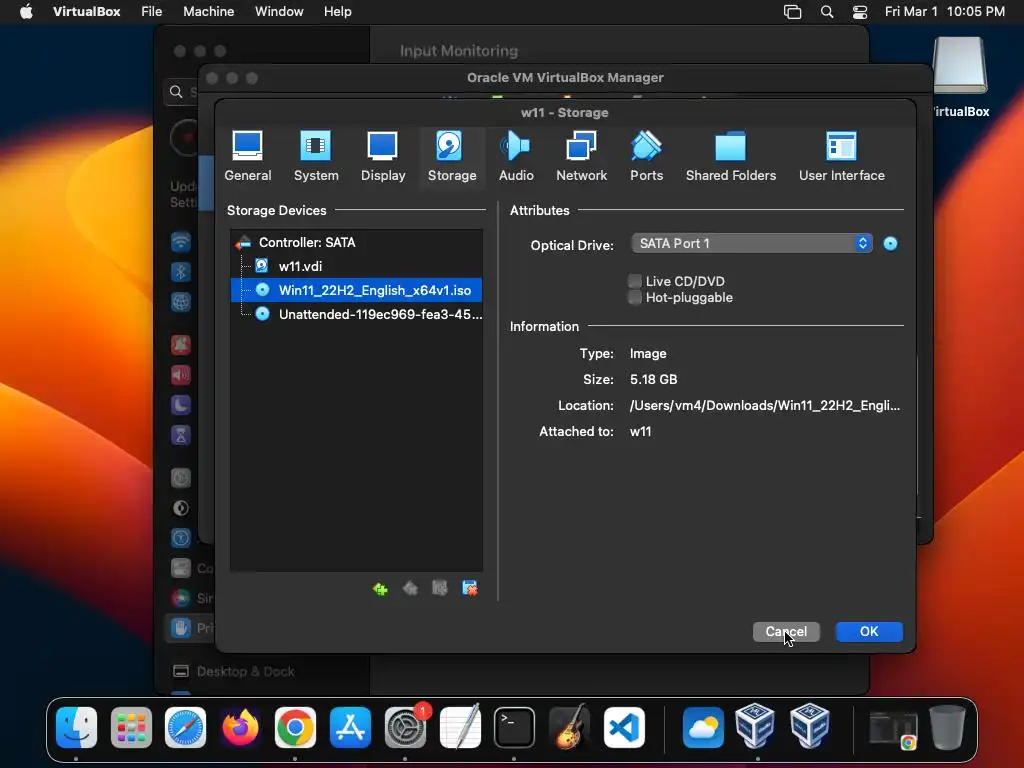1024x768 pixels.
Task: Open the Ports settings pane
Action: (647, 157)
